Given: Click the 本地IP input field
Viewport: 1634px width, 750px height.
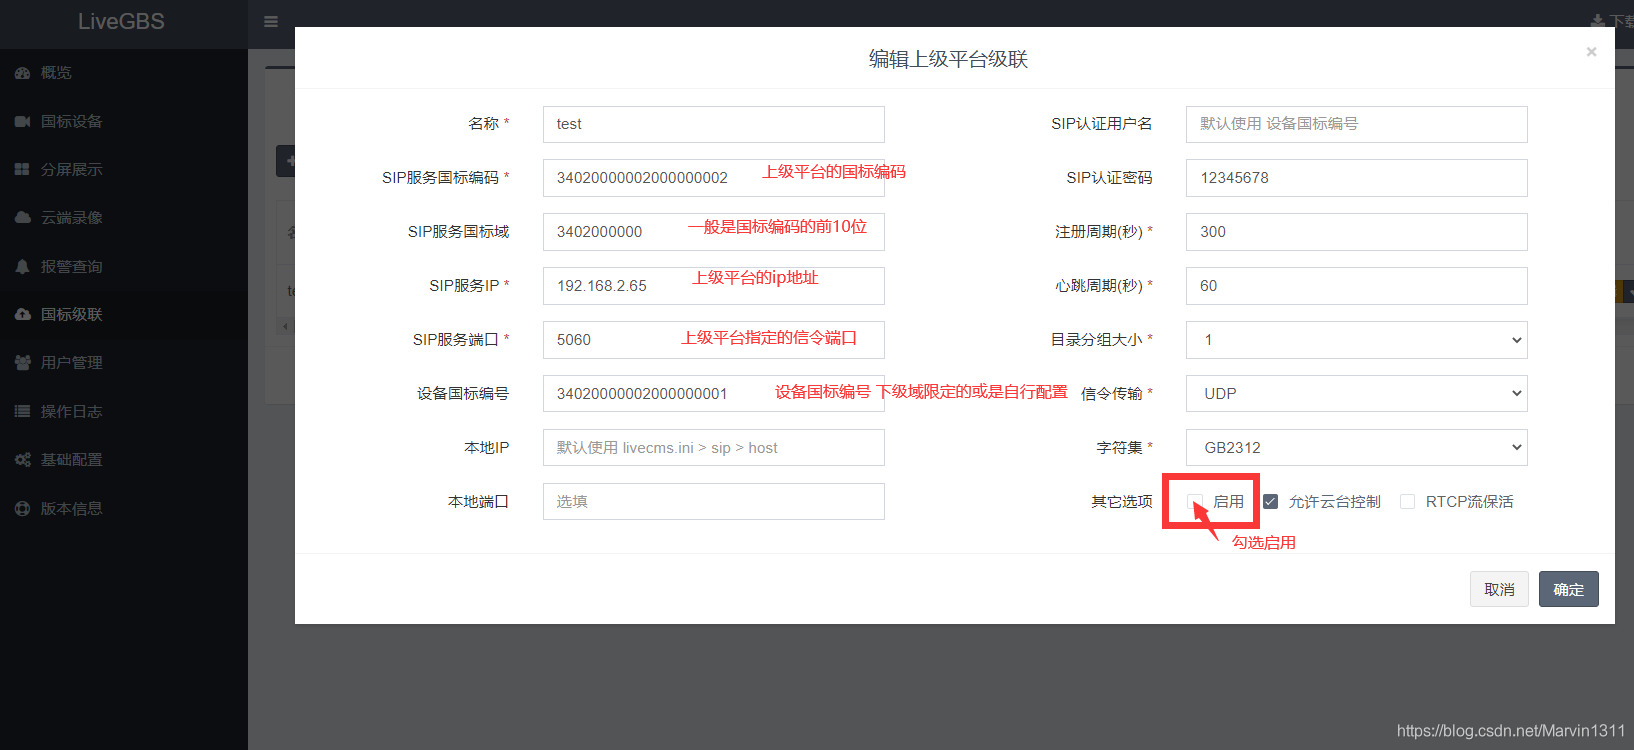Looking at the screenshot, I should (x=714, y=448).
